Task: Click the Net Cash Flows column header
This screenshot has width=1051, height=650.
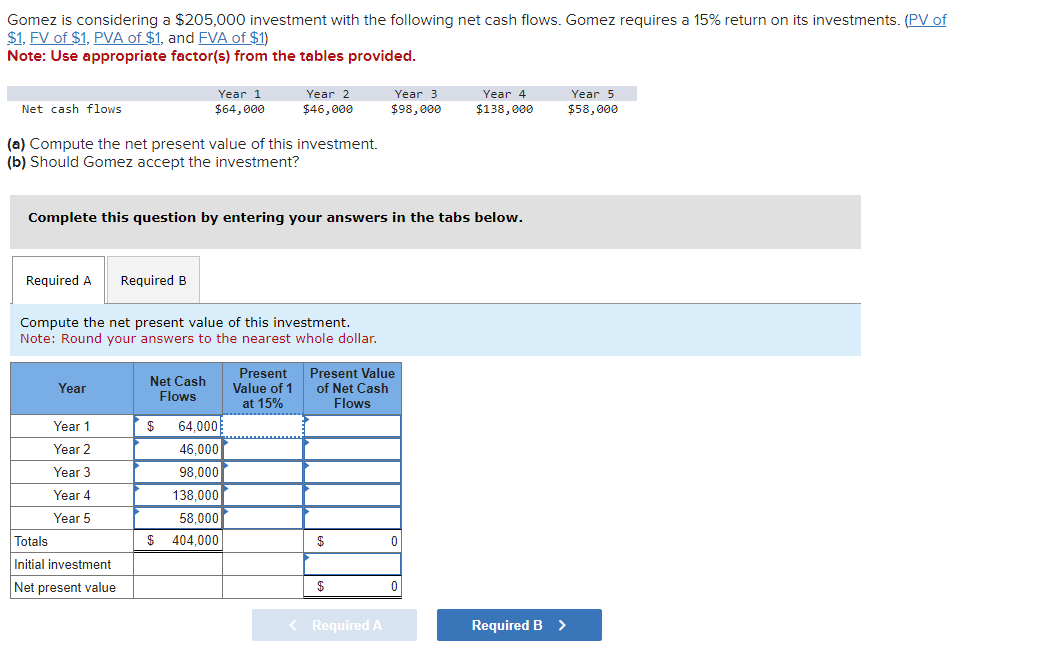Action: tap(178, 389)
